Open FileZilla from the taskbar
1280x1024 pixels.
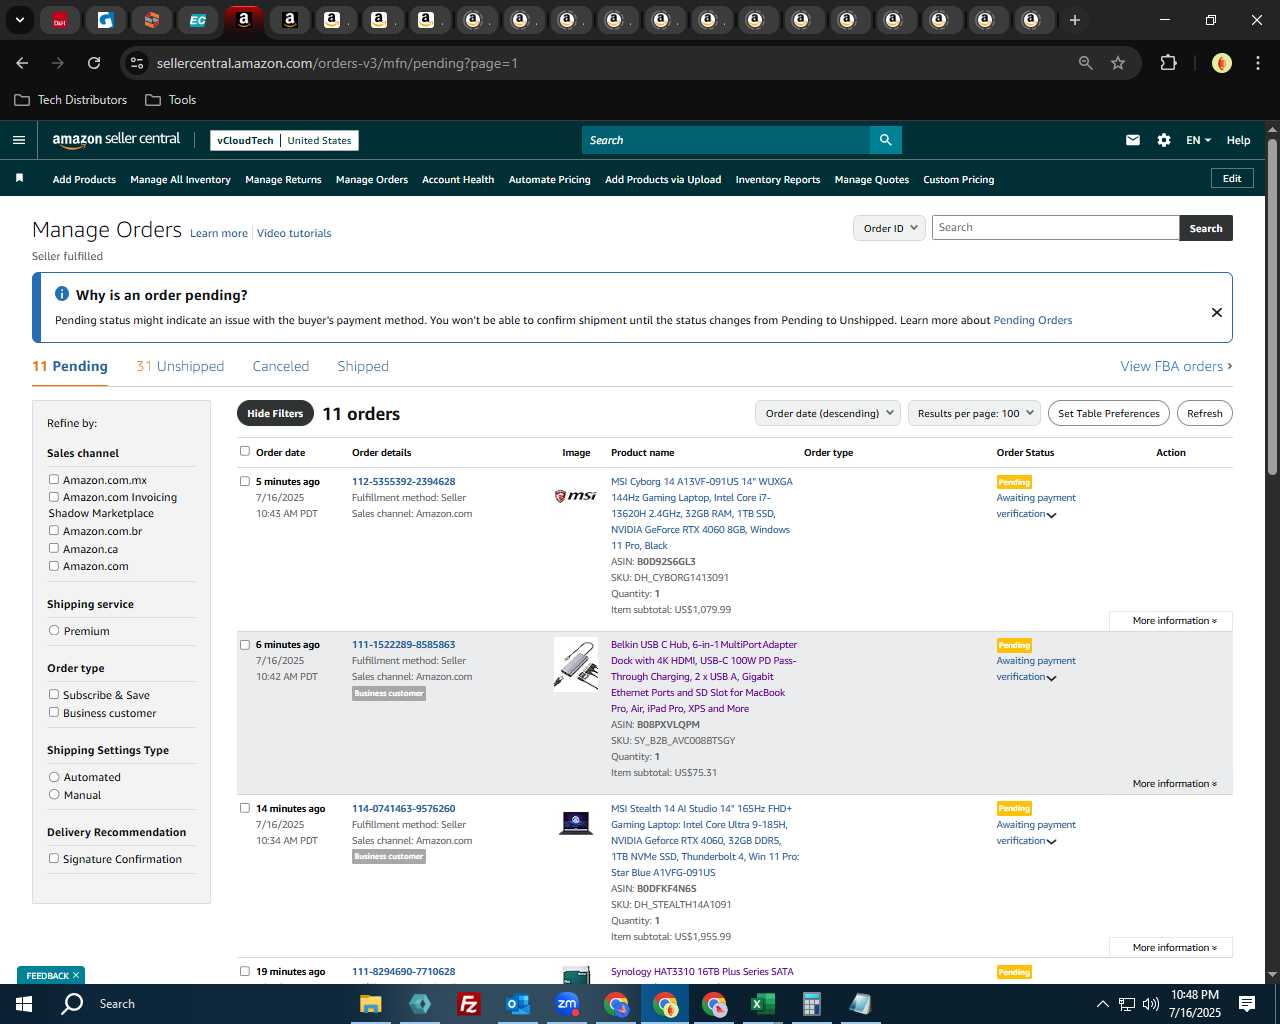[x=468, y=1004]
